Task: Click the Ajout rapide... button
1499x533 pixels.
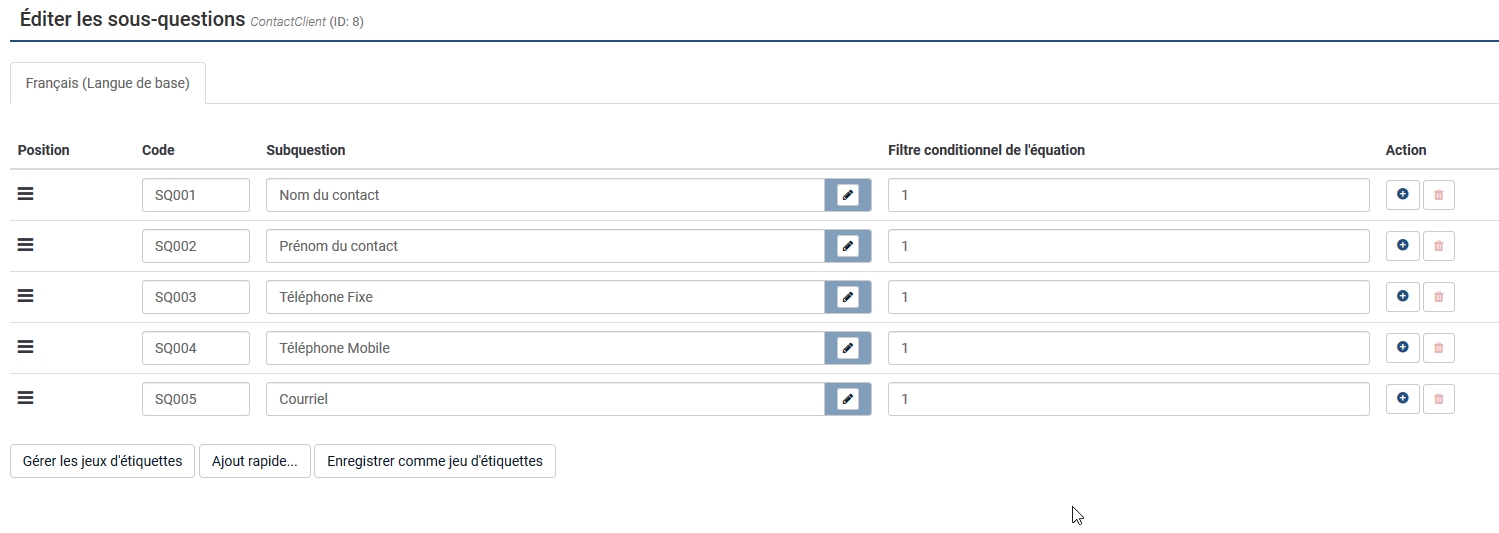Action: [x=255, y=461]
